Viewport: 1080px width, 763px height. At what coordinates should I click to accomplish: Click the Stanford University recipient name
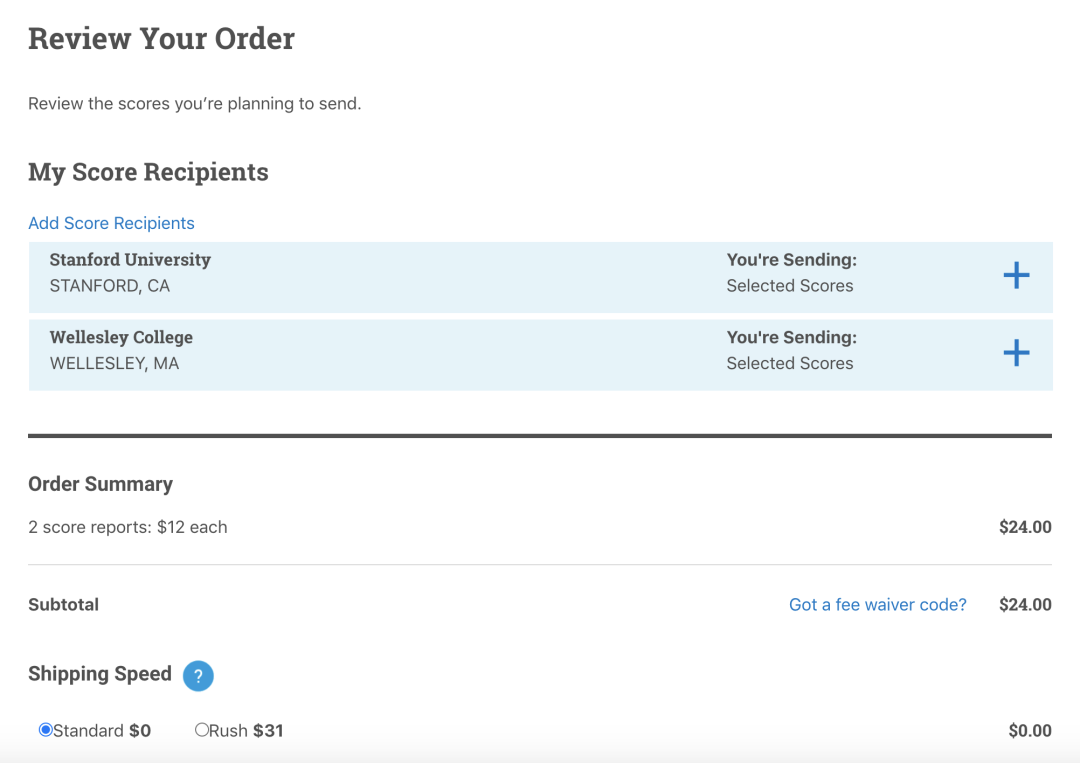point(130,259)
